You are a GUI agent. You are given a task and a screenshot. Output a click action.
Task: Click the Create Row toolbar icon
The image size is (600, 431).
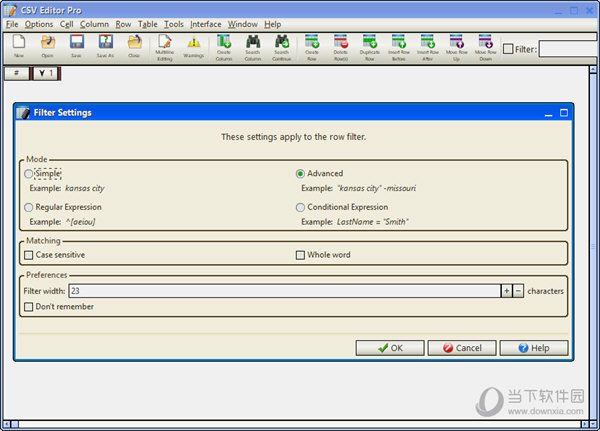[x=312, y=48]
